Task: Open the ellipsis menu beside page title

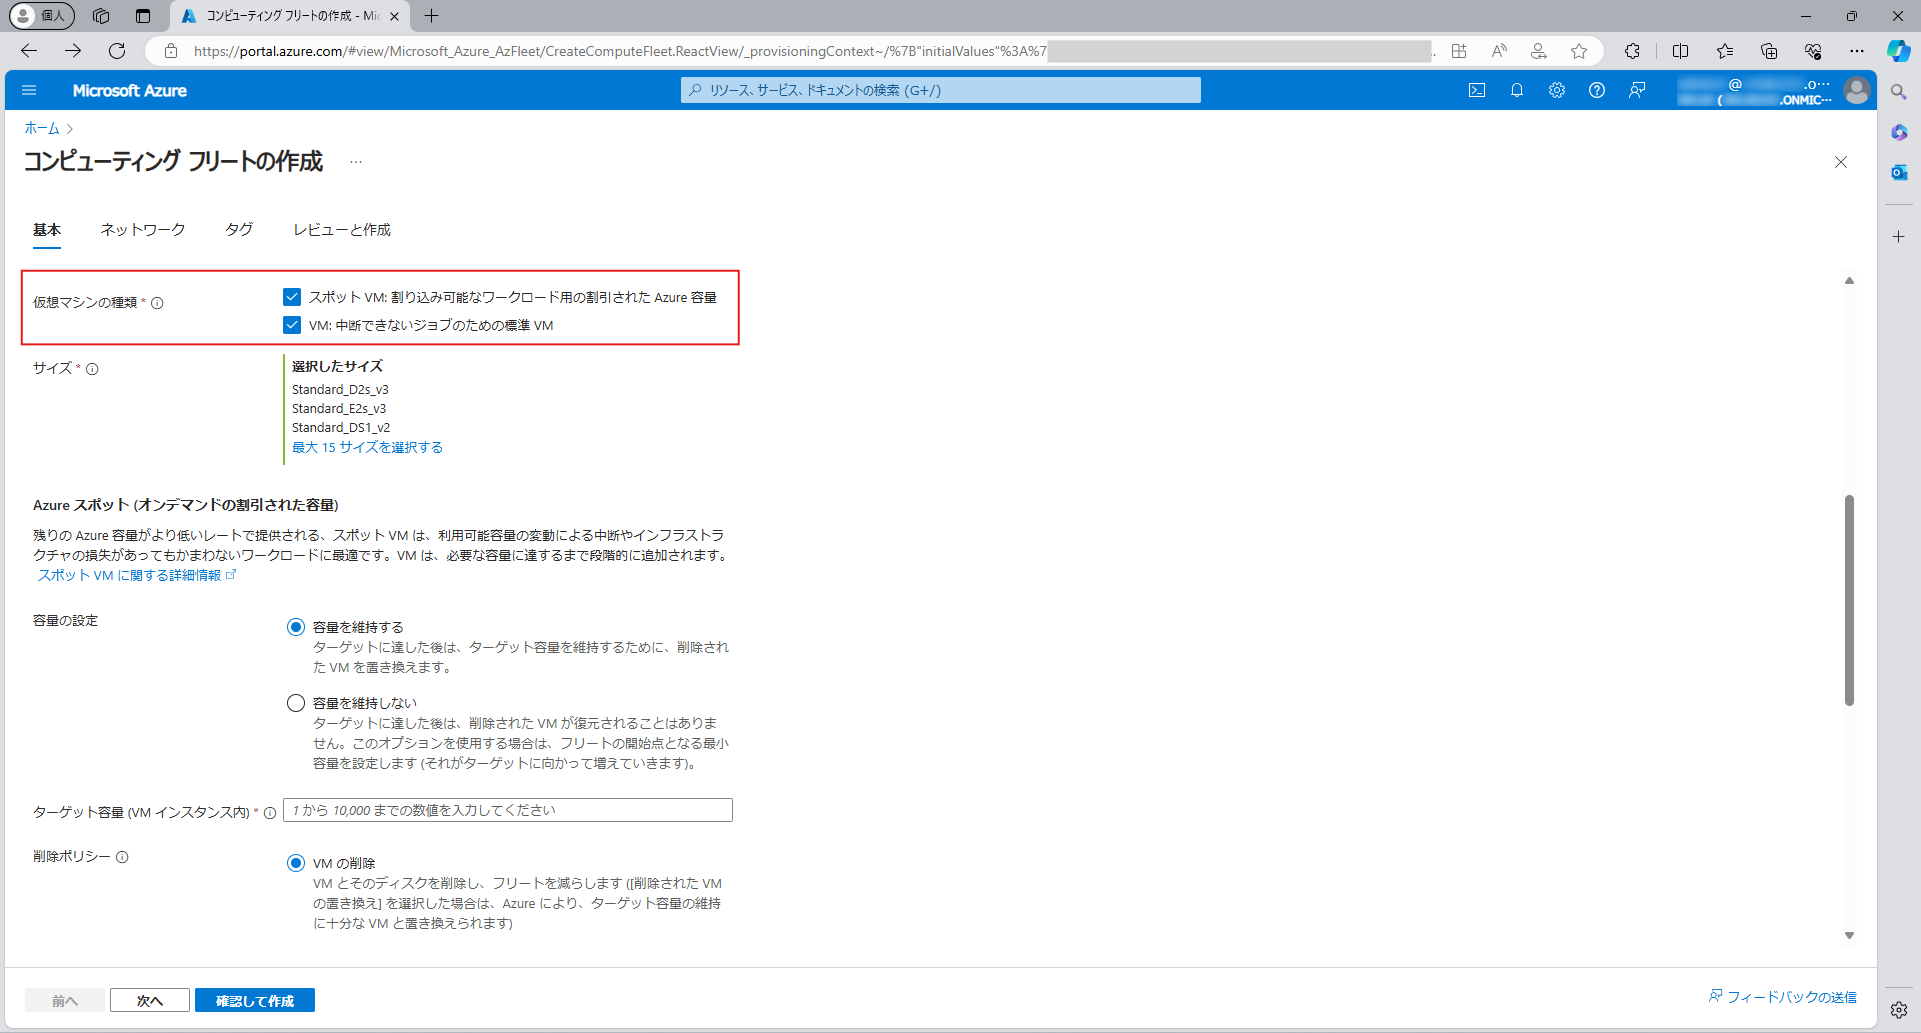Action: tap(356, 162)
